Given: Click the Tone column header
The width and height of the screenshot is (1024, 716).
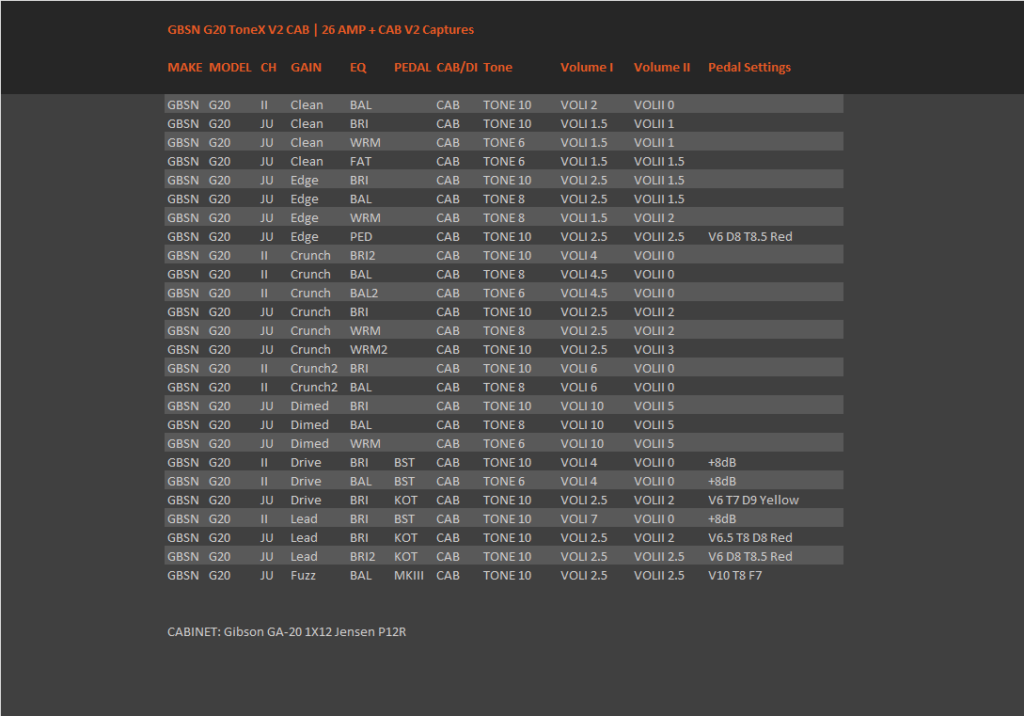Looking at the screenshot, I should coord(498,67).
